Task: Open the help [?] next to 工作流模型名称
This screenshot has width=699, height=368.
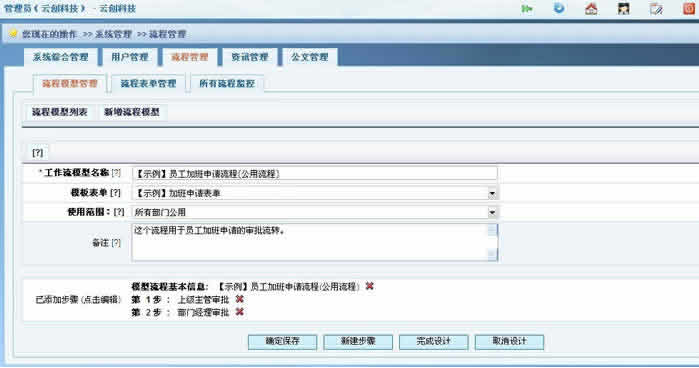Action: click(x=116, y=172)
